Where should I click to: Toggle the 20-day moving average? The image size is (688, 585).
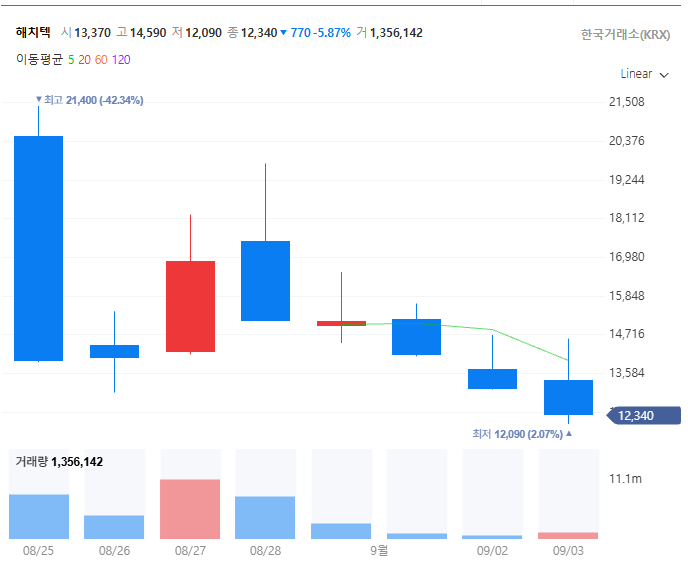pyautogui.click(x=85, y=60)
